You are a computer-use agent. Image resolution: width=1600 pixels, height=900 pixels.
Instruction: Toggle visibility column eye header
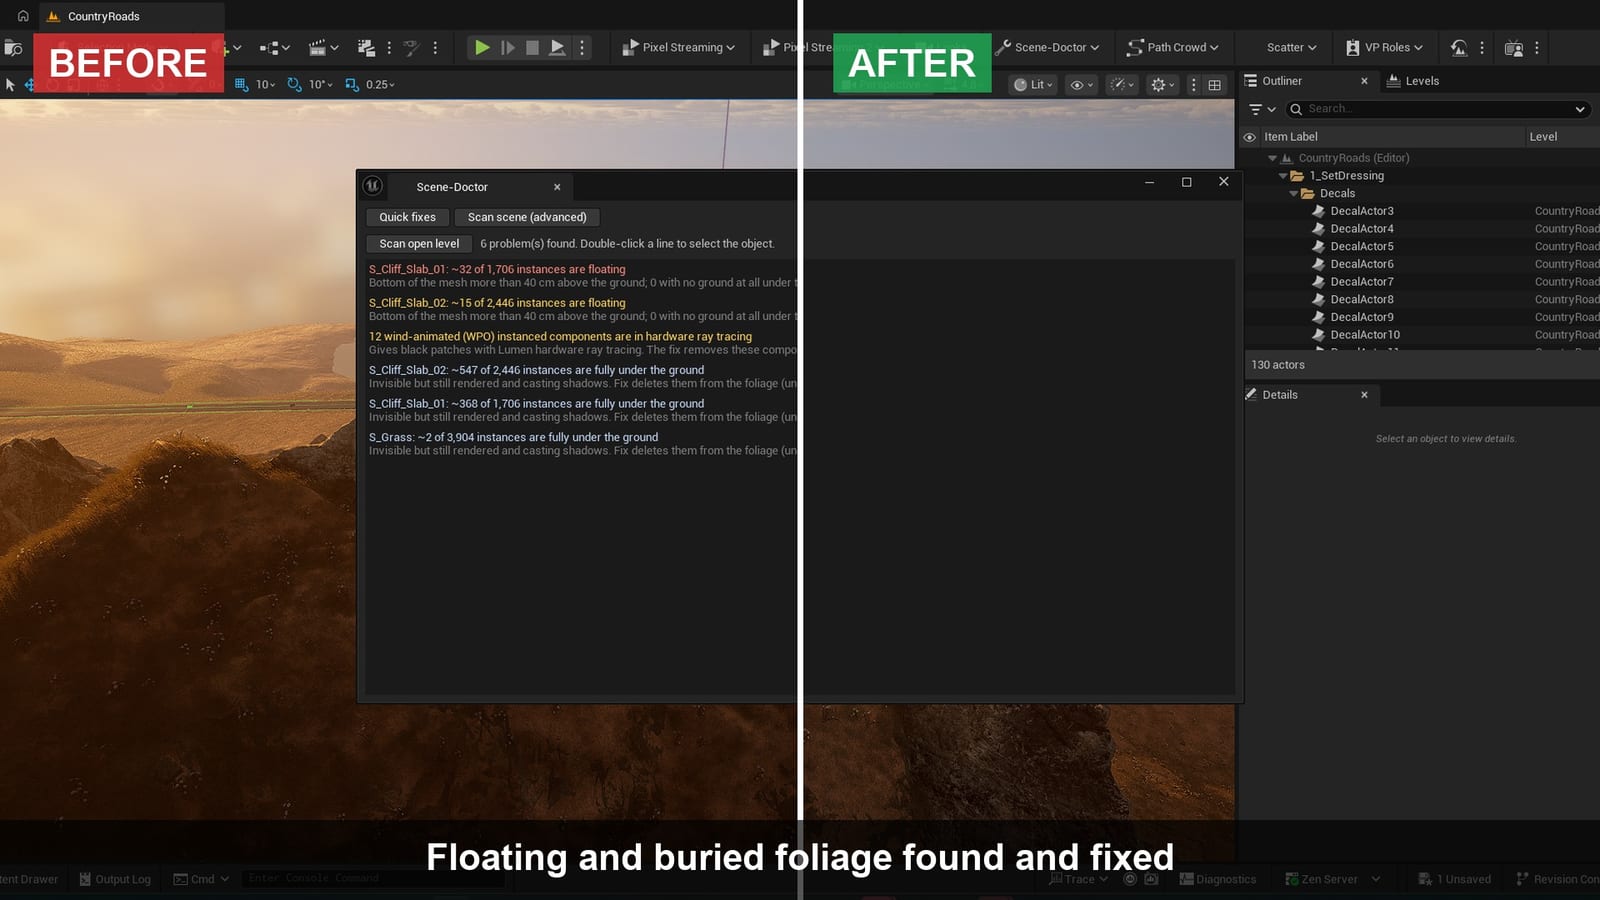(1249, 137)
